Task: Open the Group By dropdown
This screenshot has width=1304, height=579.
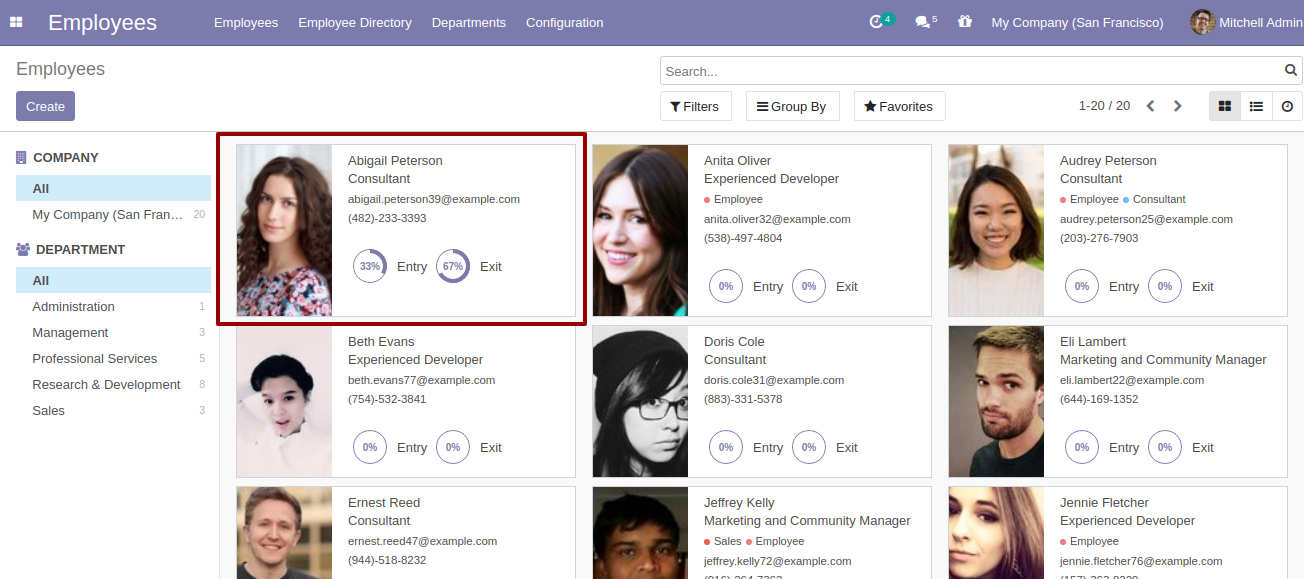Action: coord(792,106)
